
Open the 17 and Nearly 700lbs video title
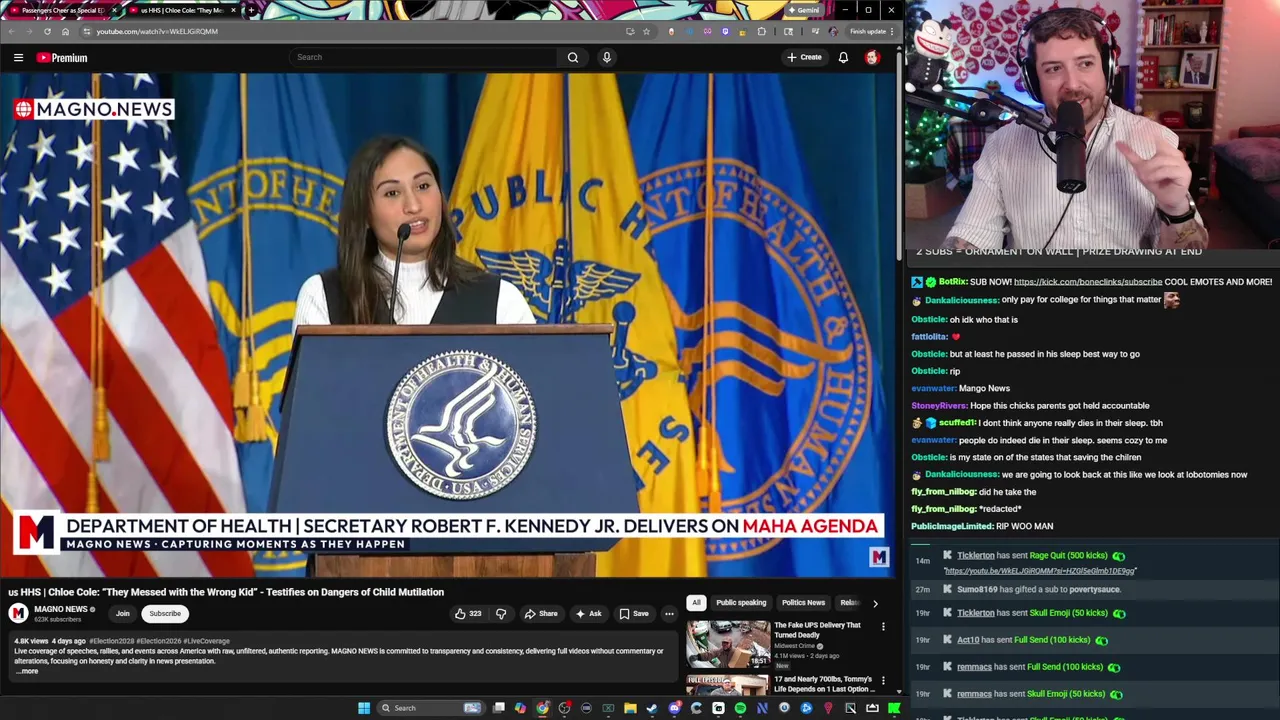point(824,684)
